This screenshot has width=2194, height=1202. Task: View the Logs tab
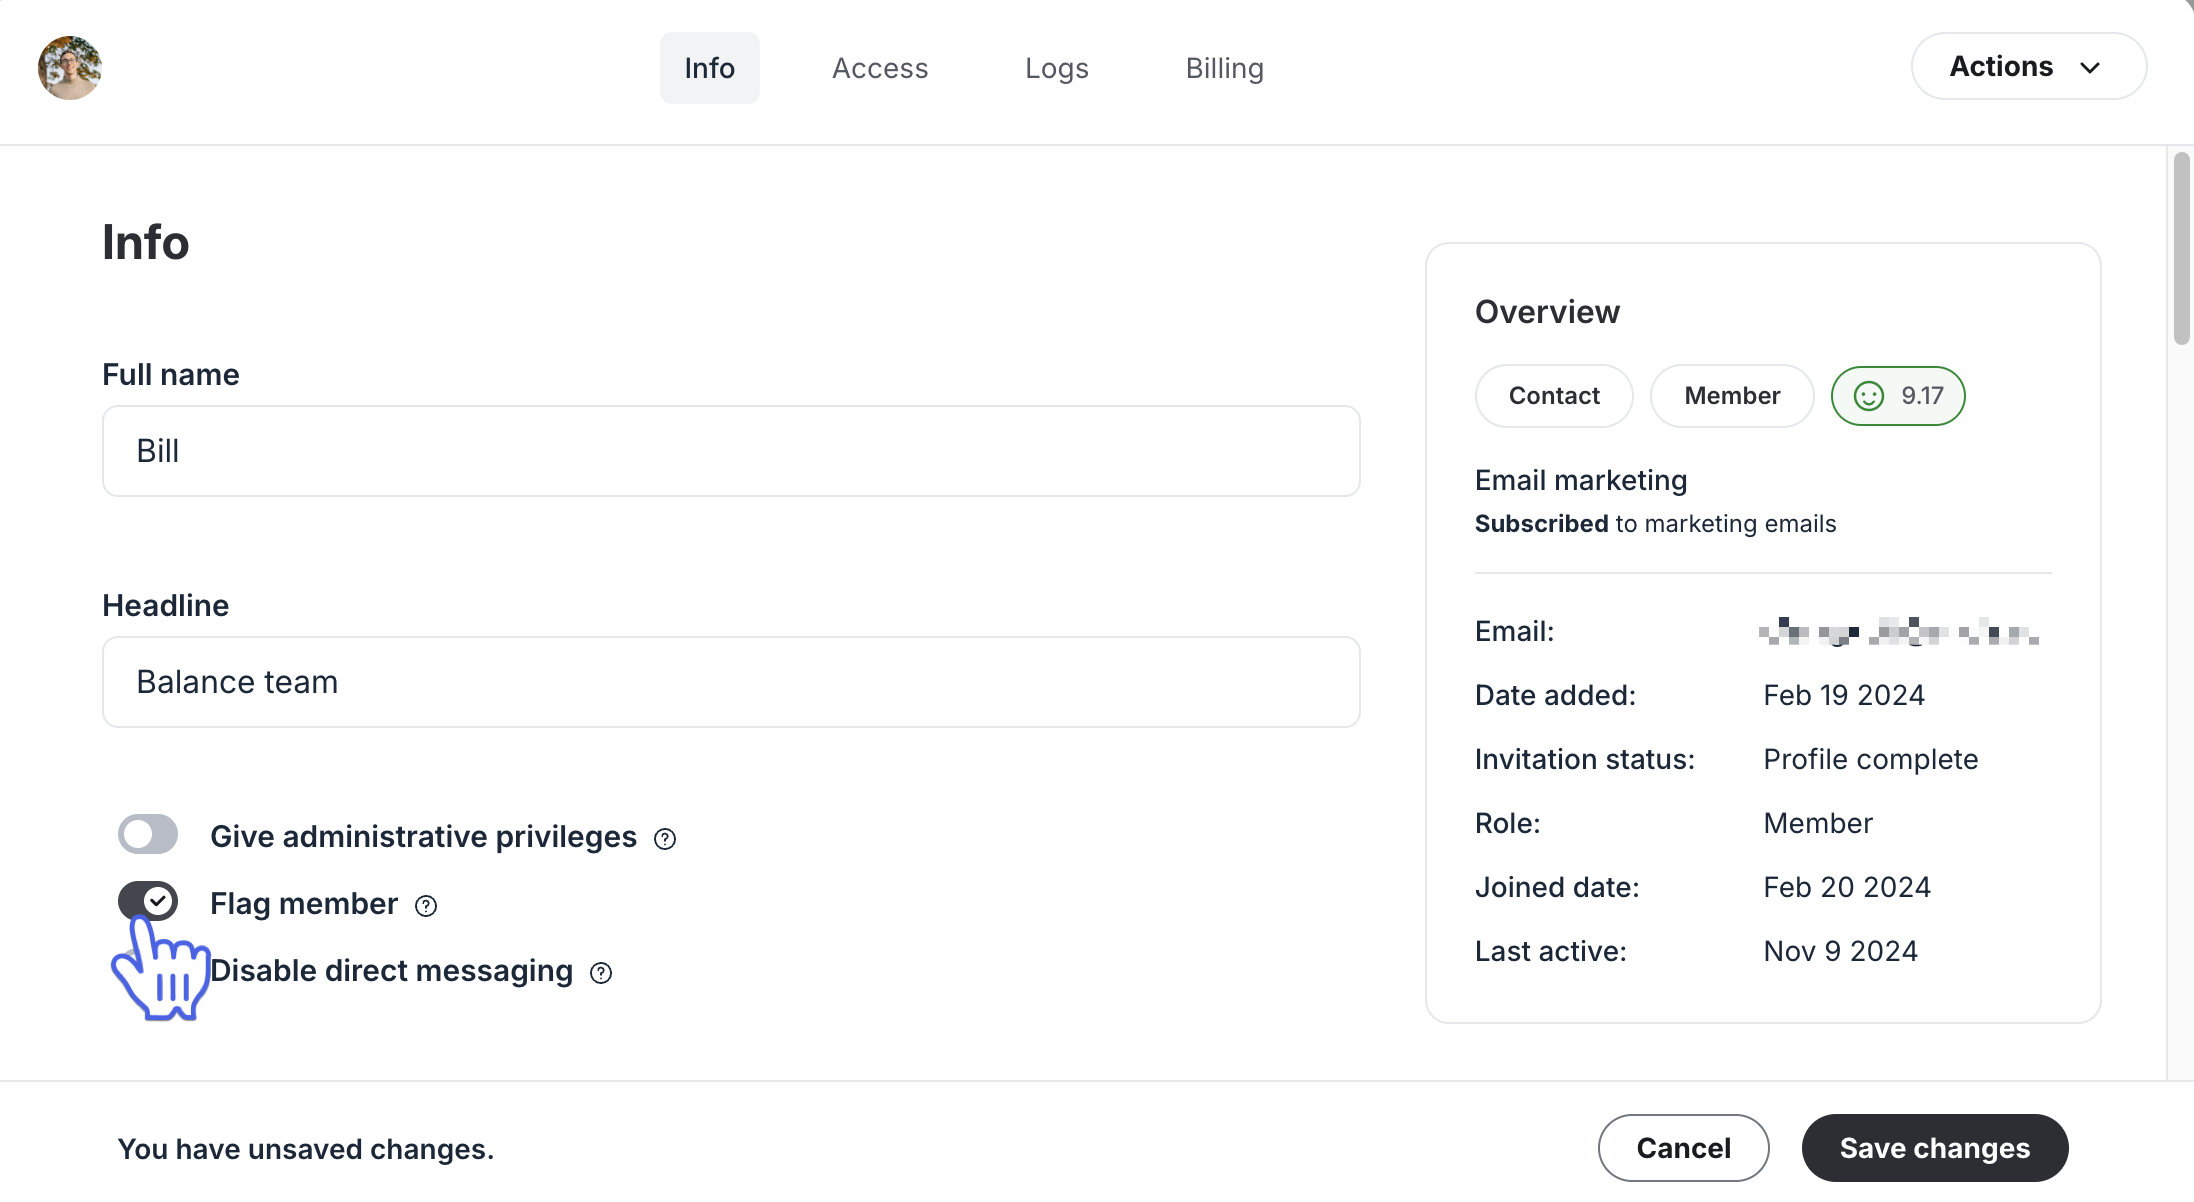[x=1056, y=67]
